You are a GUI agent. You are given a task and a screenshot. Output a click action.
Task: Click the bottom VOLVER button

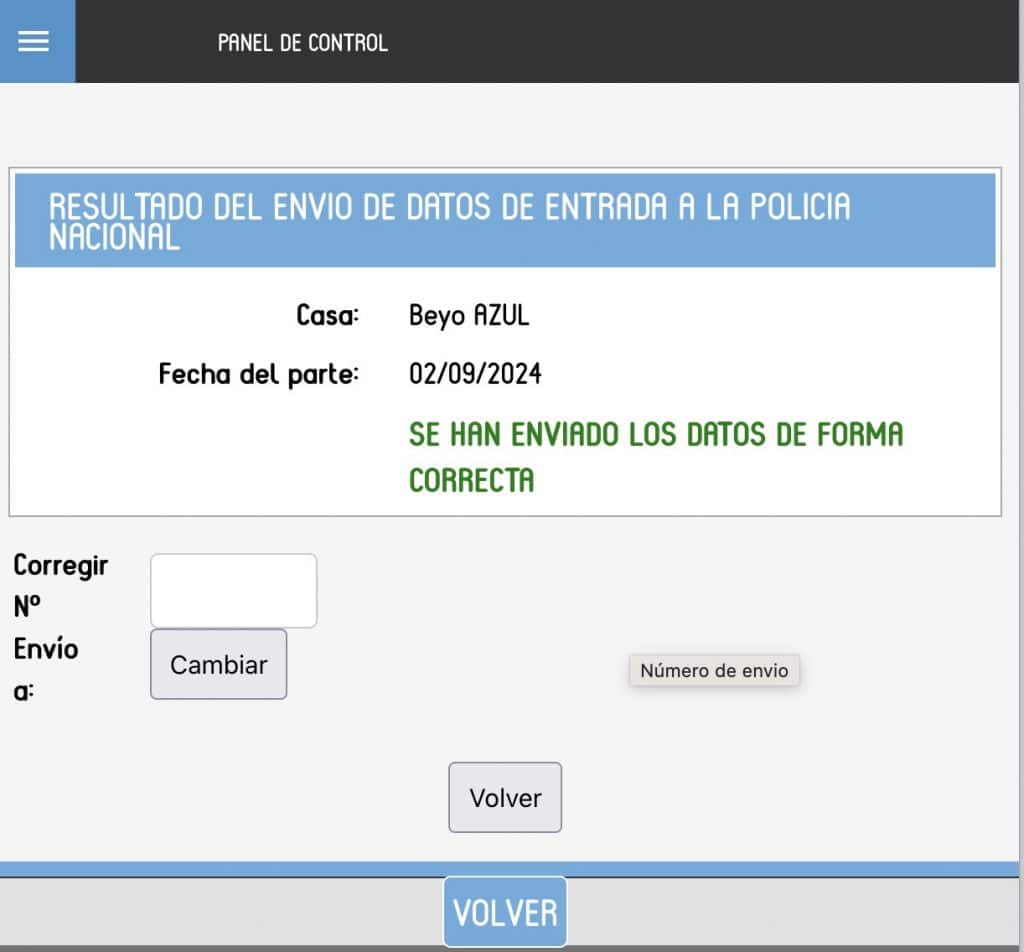(505, 911)
